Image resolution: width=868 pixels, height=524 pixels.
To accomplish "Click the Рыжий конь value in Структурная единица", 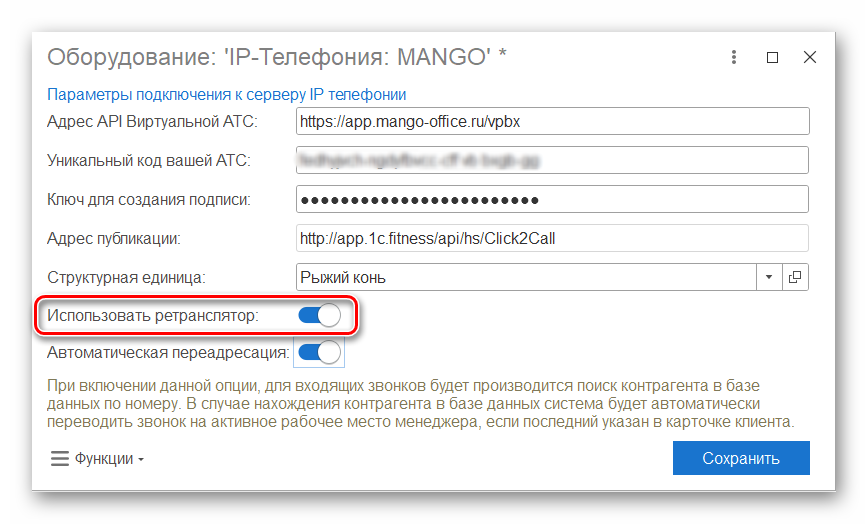I will click(x=343, y=277).
